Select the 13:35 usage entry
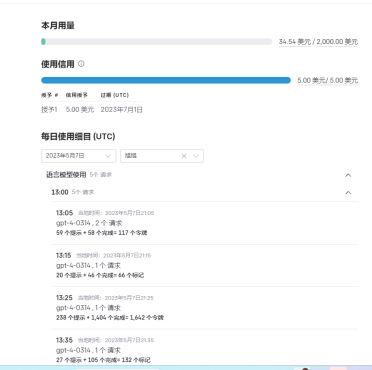The width and height of the screenshot is (372, 370). [x=204, y=350]
